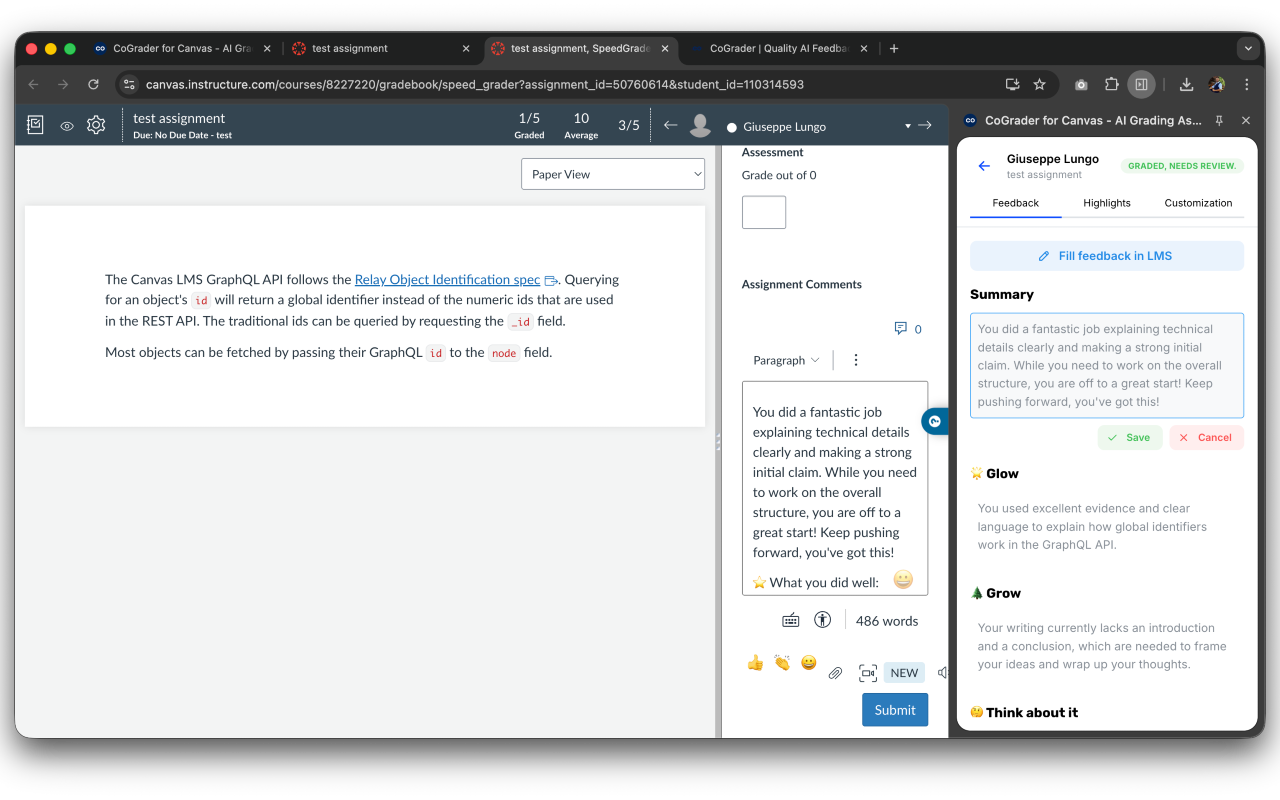Close the CoGrader side panel
Screen dimensions: 1280x800
1246,120
